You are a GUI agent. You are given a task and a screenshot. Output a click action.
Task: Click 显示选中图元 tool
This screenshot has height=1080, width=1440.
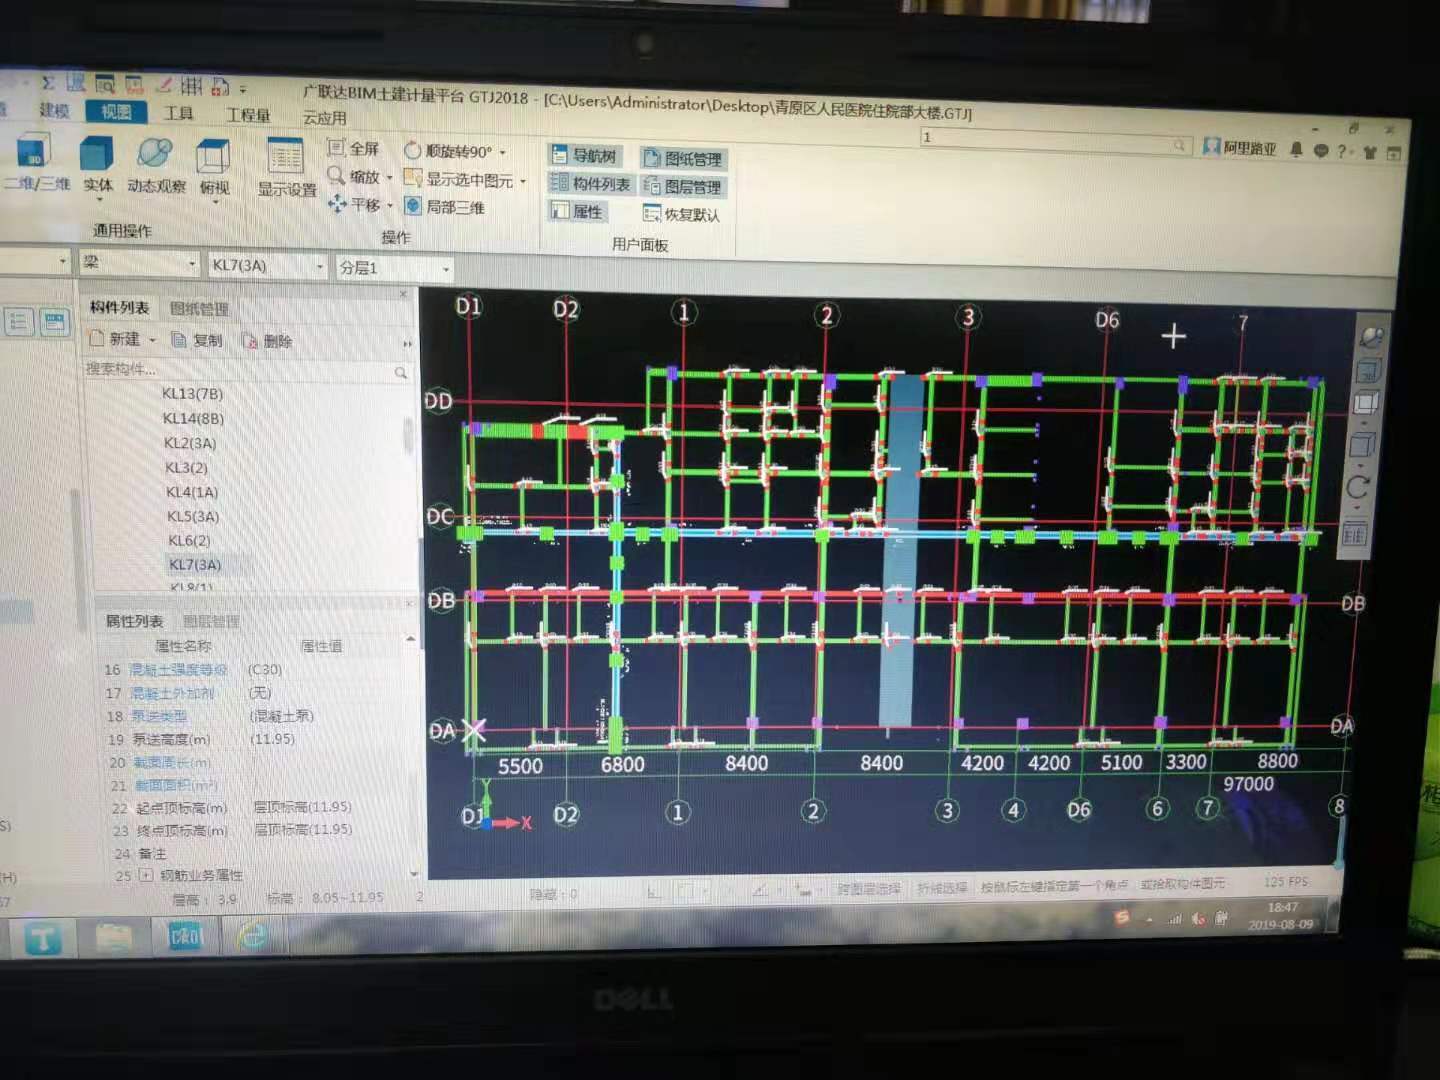click(x=458, y=179)
